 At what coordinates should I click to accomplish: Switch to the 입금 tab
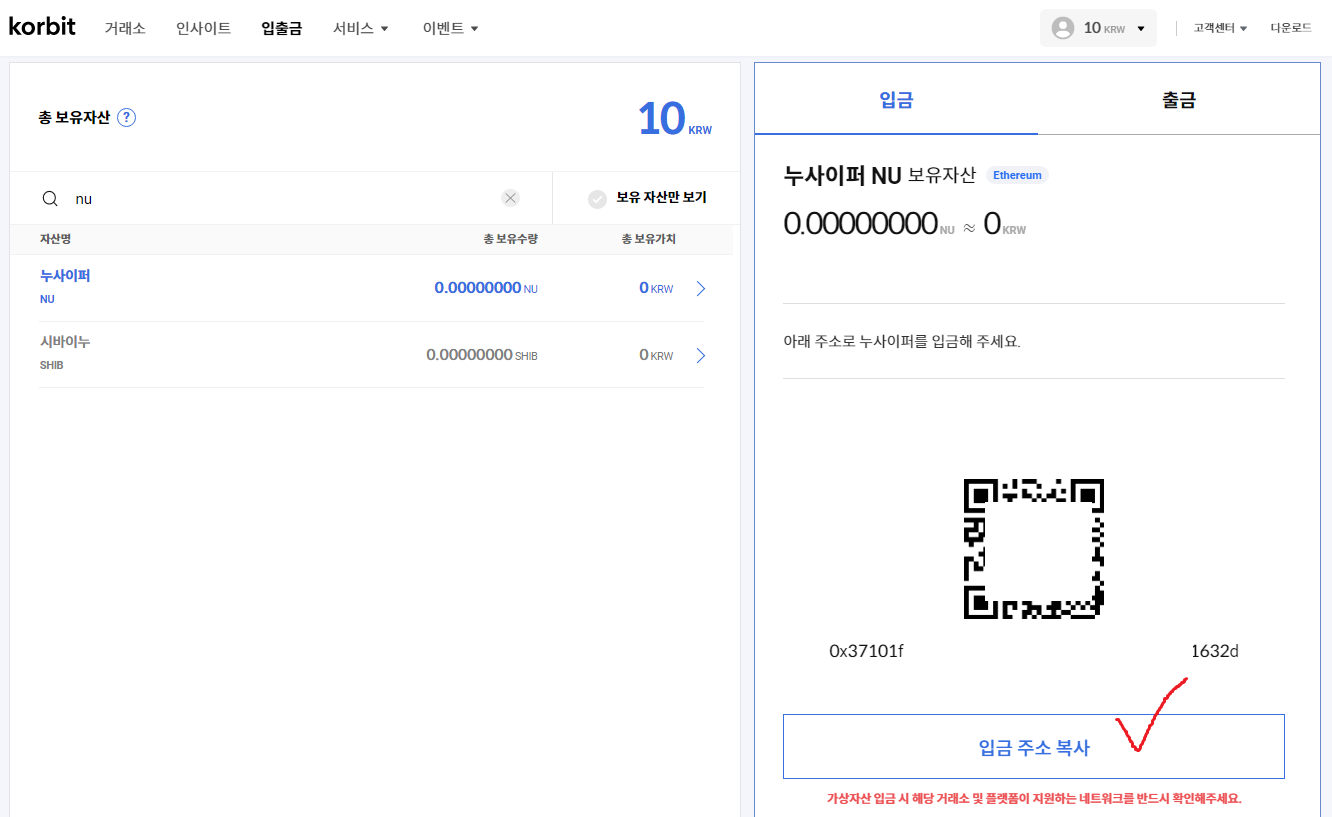pyautogui.click(x=896, y=99)
